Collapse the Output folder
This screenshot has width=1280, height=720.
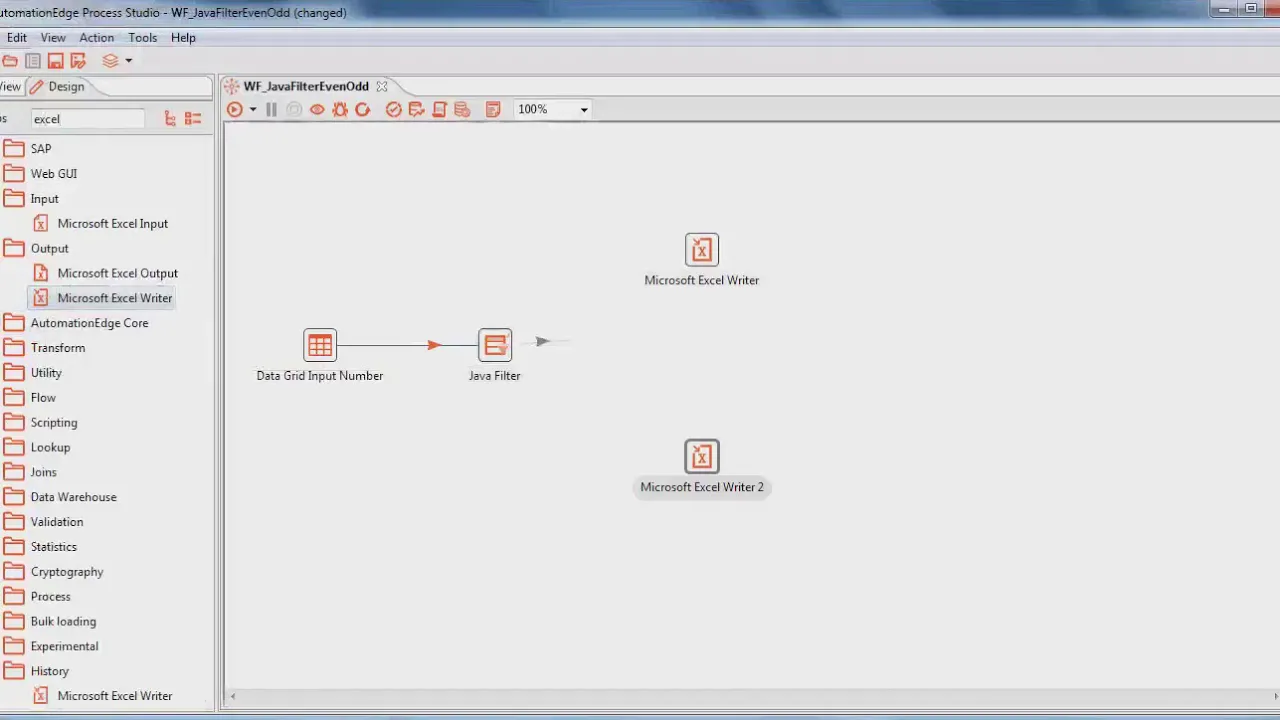click(36, 248)
